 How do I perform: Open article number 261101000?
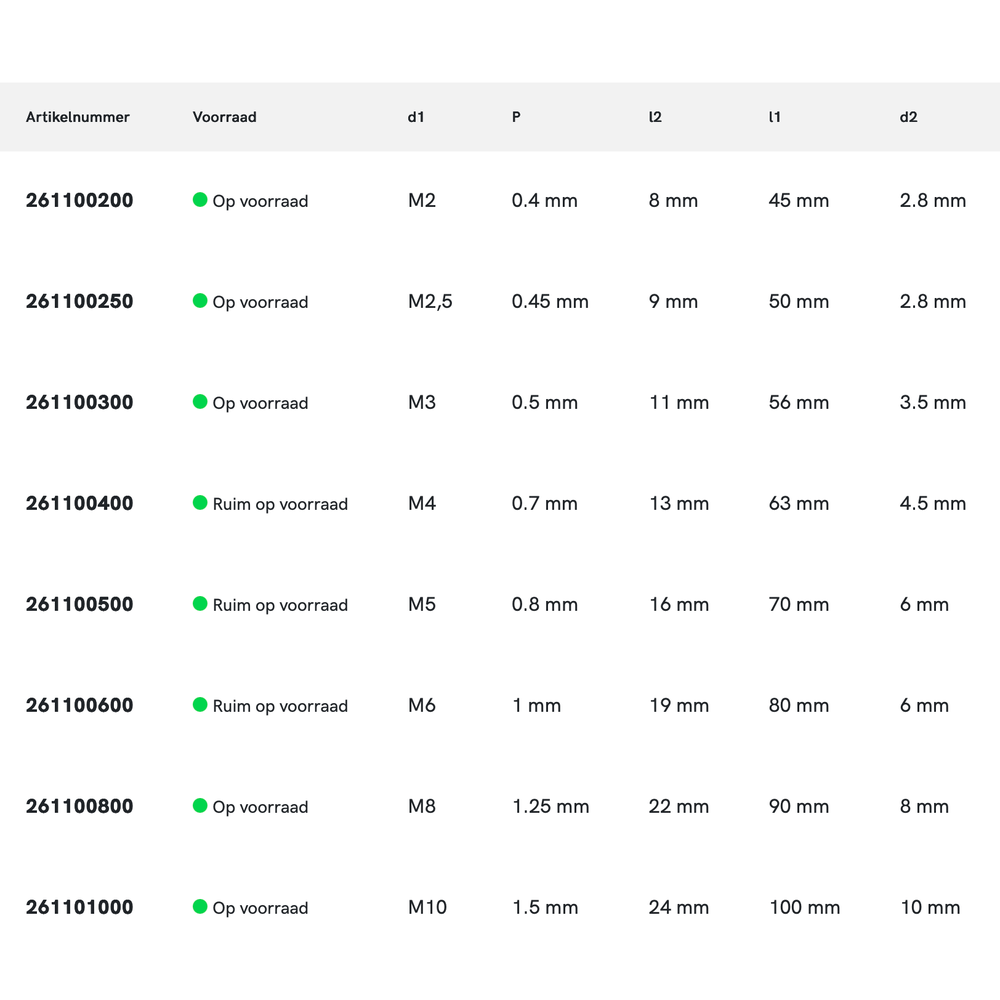coord(79,908)
